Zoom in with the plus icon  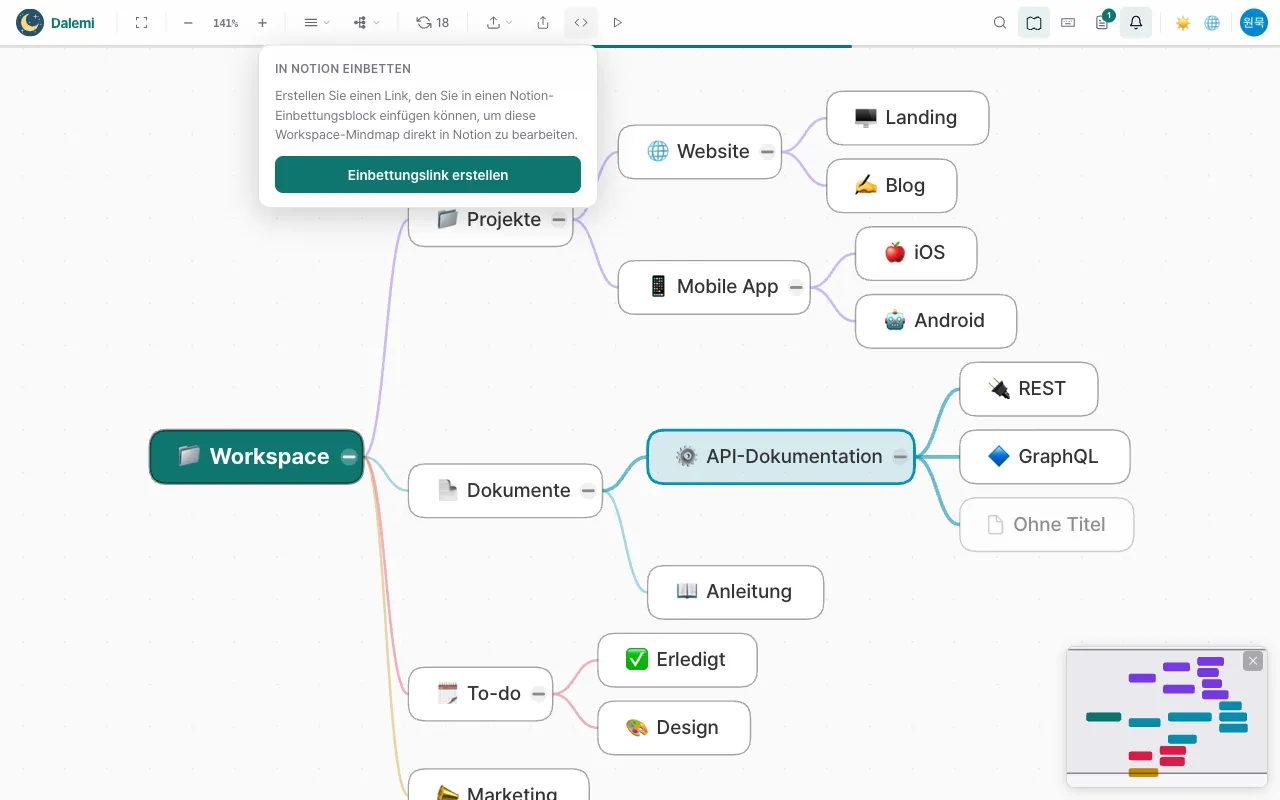click(262, 22)
